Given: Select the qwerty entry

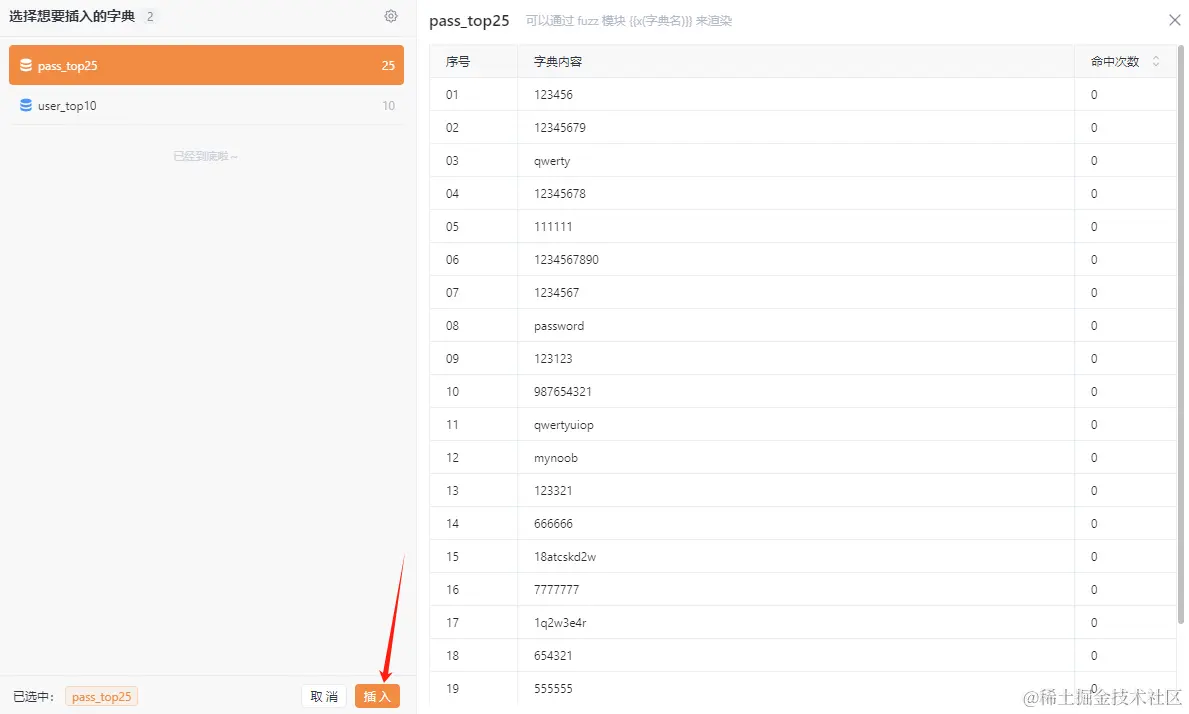Looking at the screenshot, I should tap(552, 161).
